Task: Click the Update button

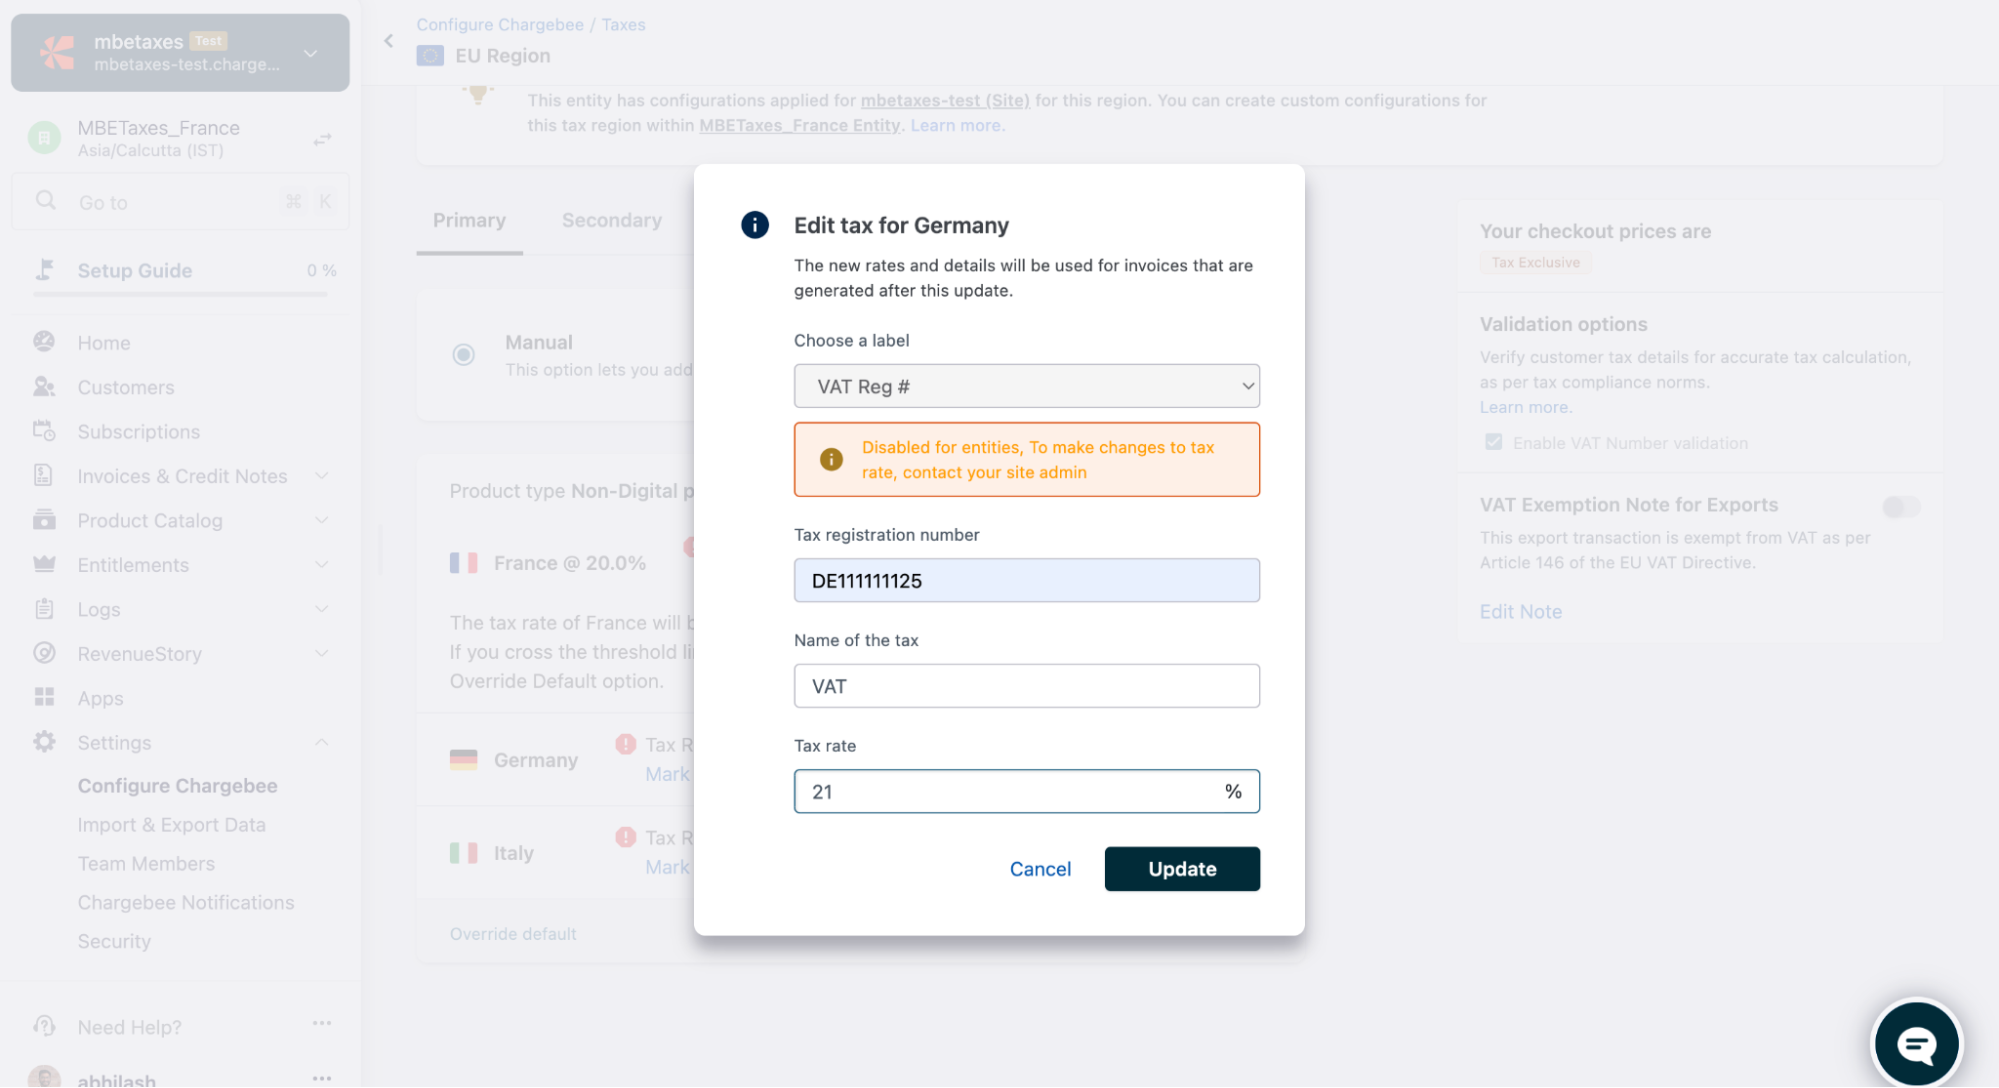Action: click(x=1181, y=868)
